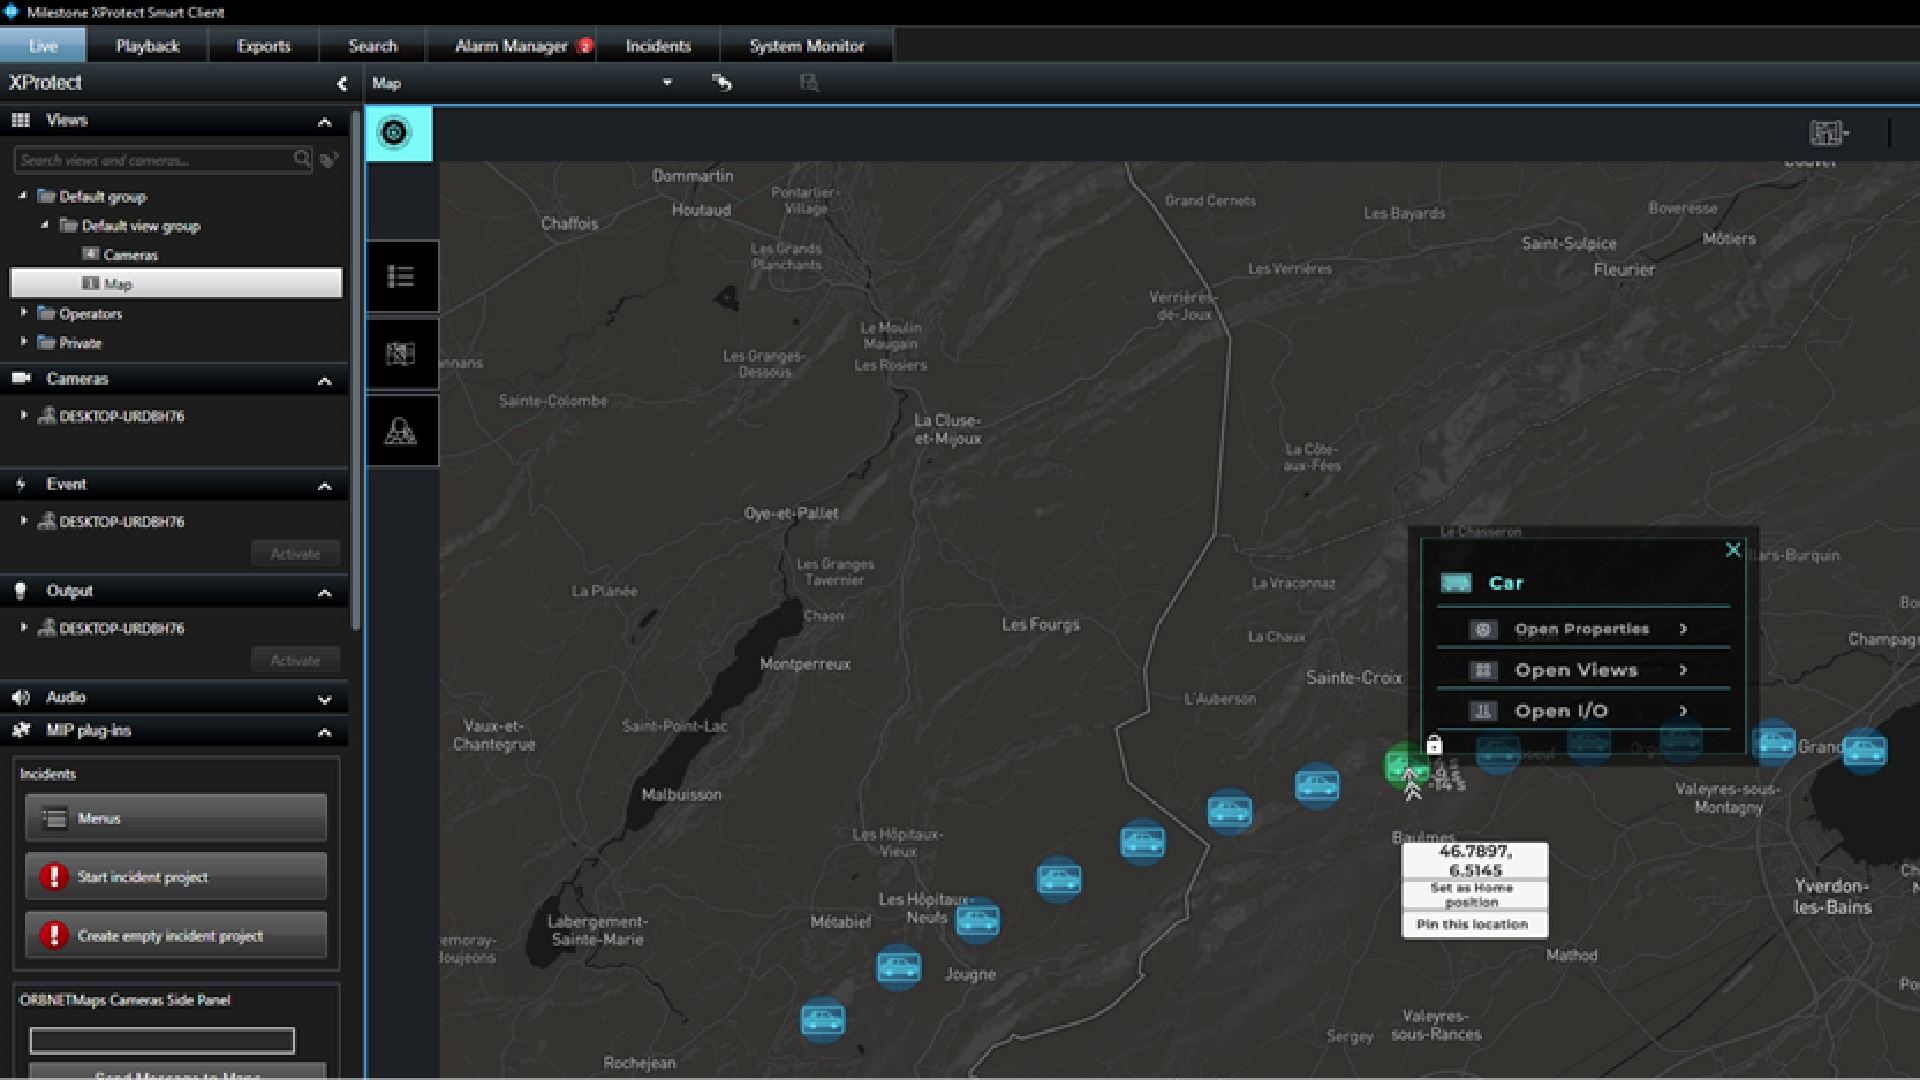Collapse the Cameras section
This screenshot has width=1920, height=1080.
(324, 381)
